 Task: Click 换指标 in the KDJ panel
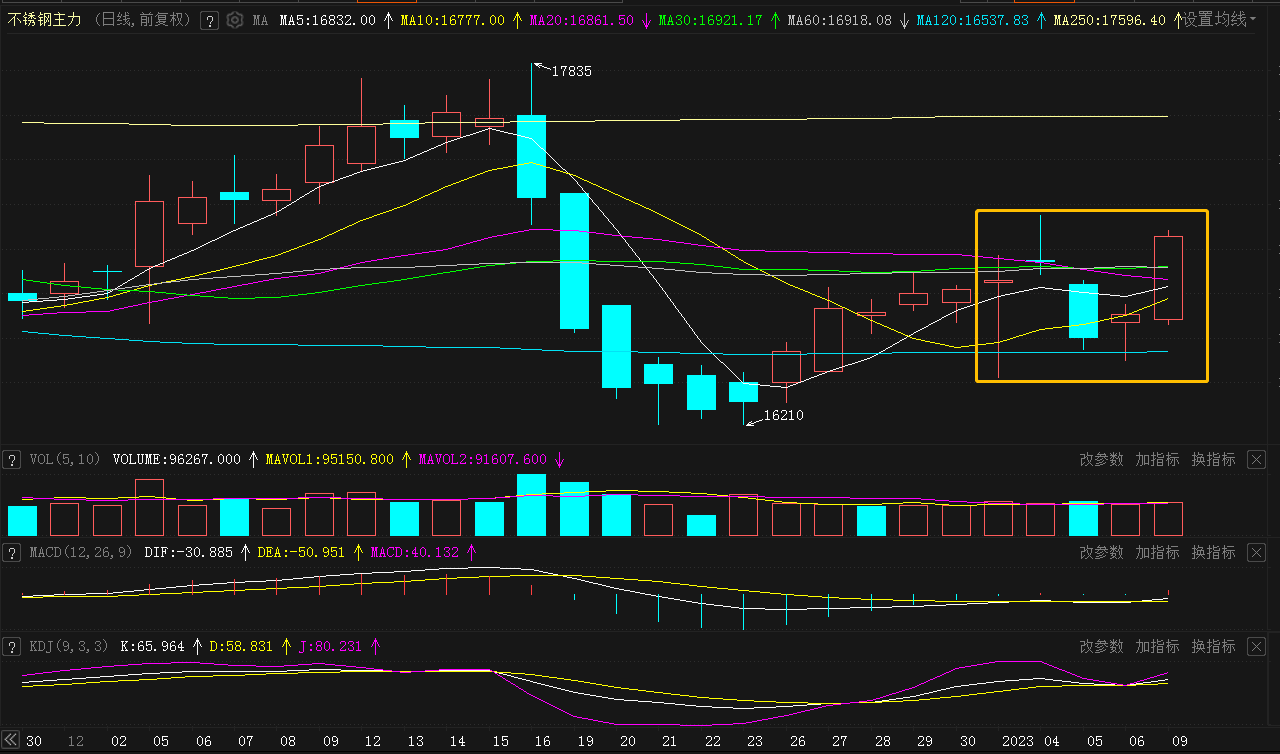[x=1213, y=647]
